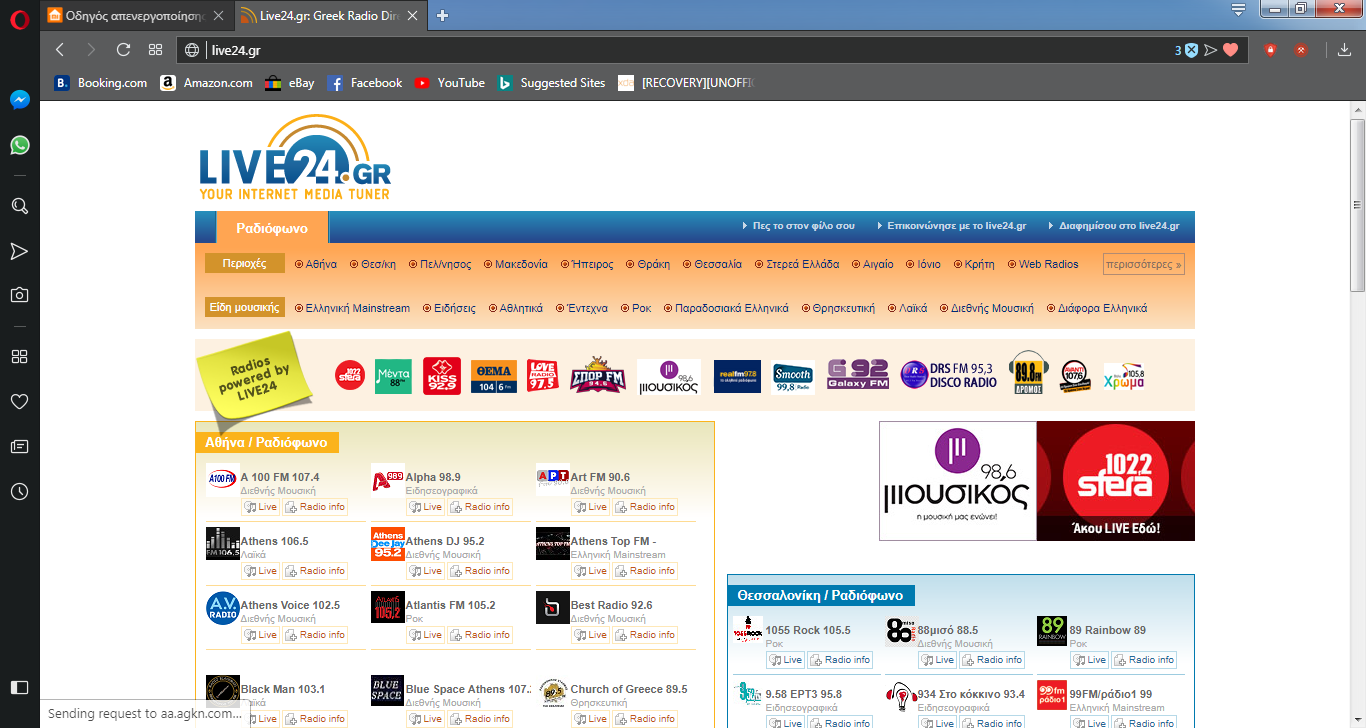
Task: Reload the page with the refresh icon
Action: click(x=124, y=50)
